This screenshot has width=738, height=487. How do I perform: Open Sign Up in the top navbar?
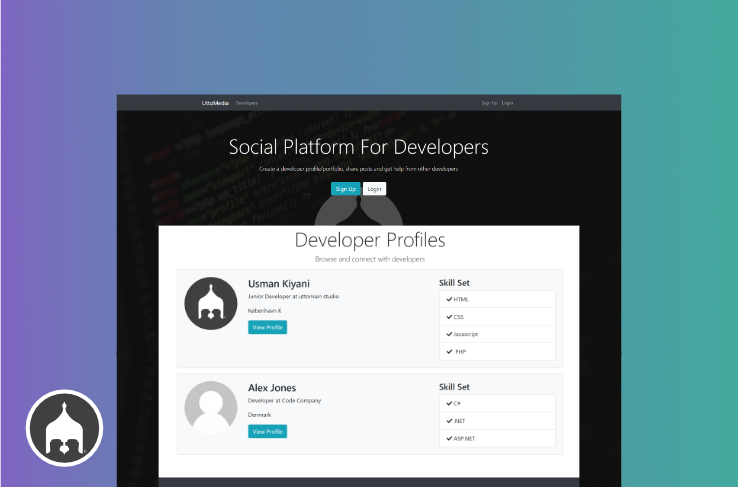coord(489,103)
